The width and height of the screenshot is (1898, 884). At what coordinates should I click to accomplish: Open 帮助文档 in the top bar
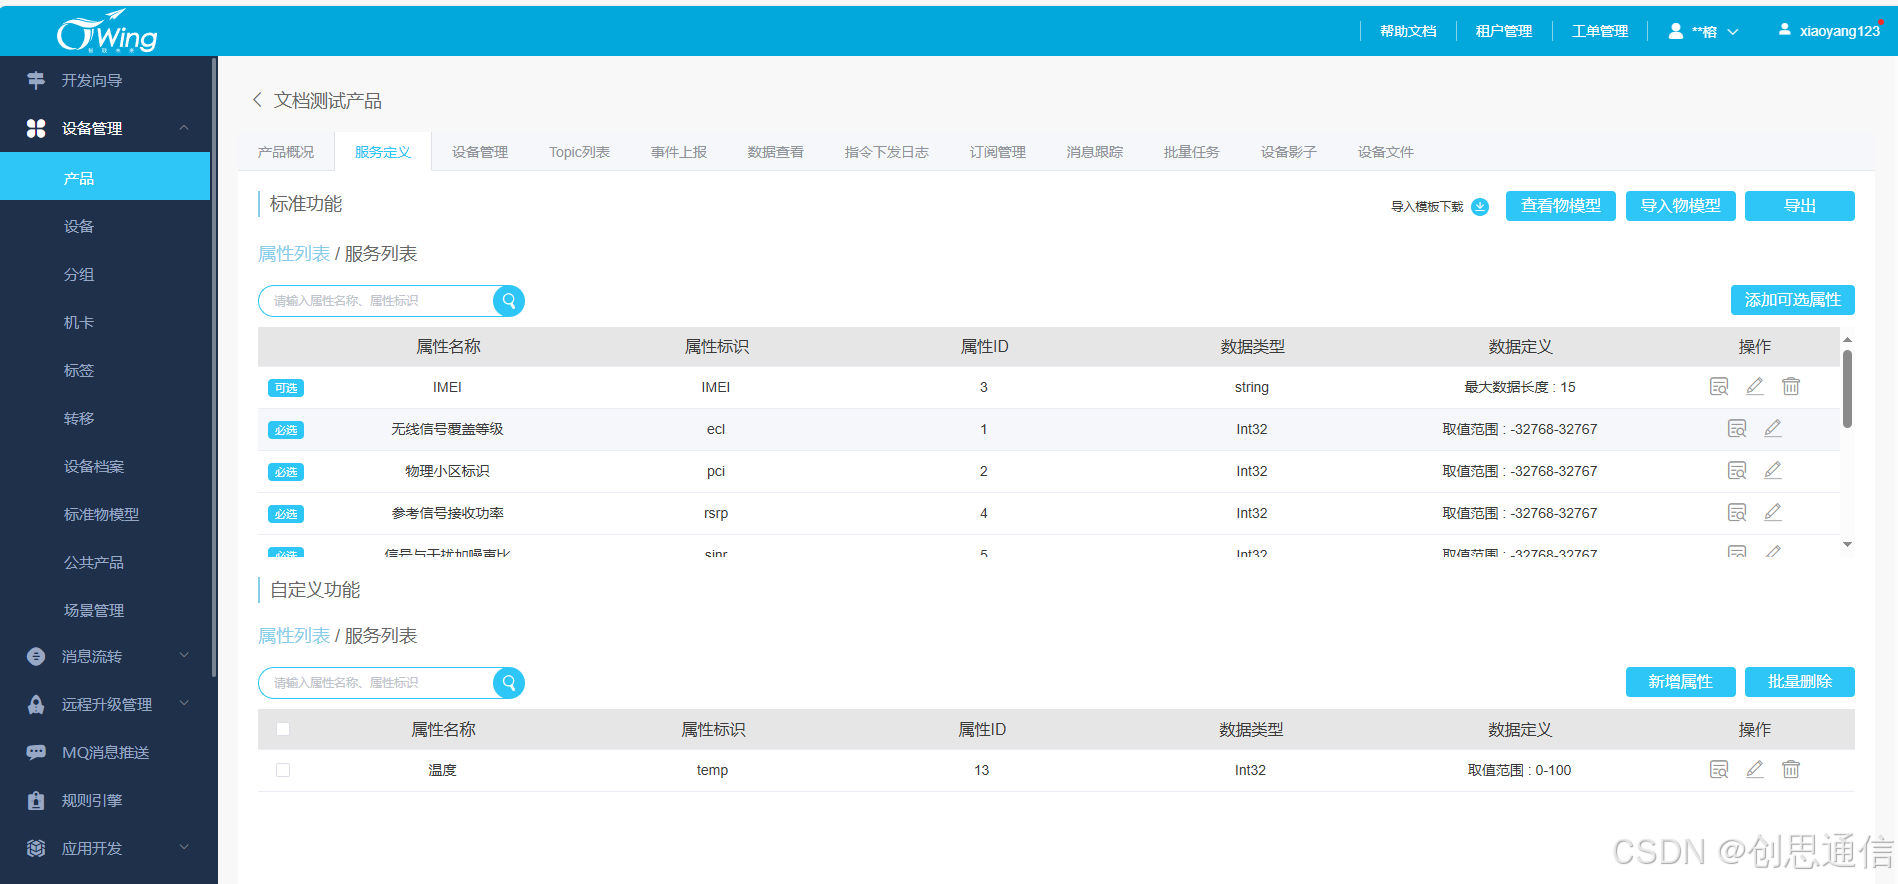(1408, 31)
